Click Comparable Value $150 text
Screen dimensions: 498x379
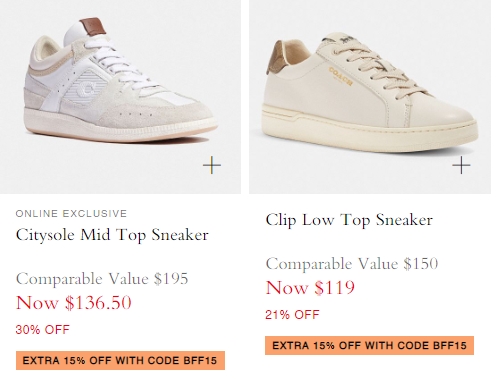pos(352,264)
